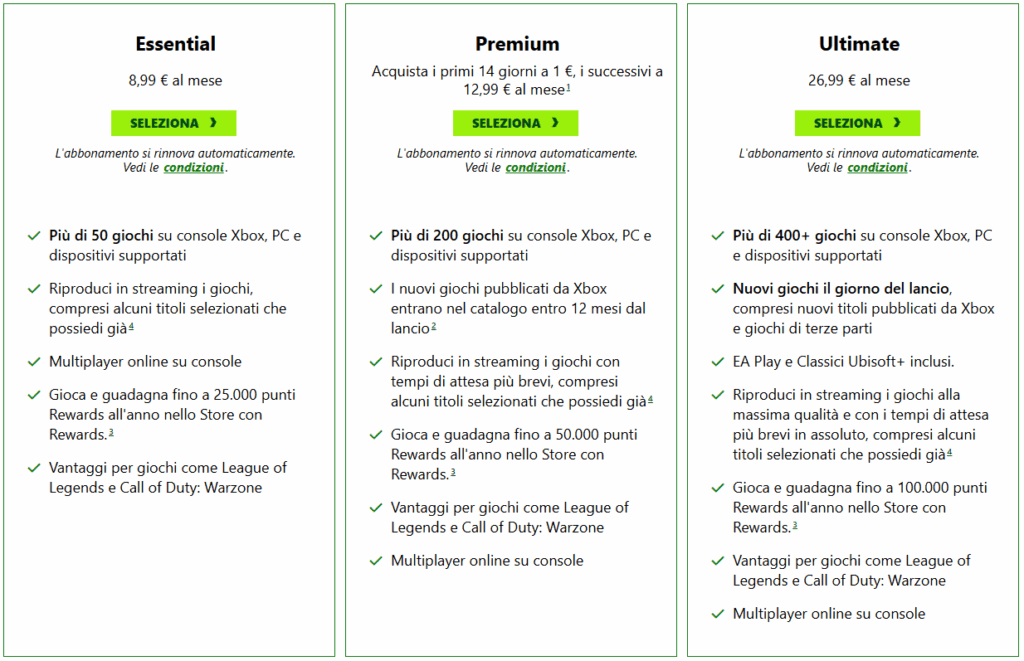Click footnote 4 in Premium streaming feature

(650, 400)
